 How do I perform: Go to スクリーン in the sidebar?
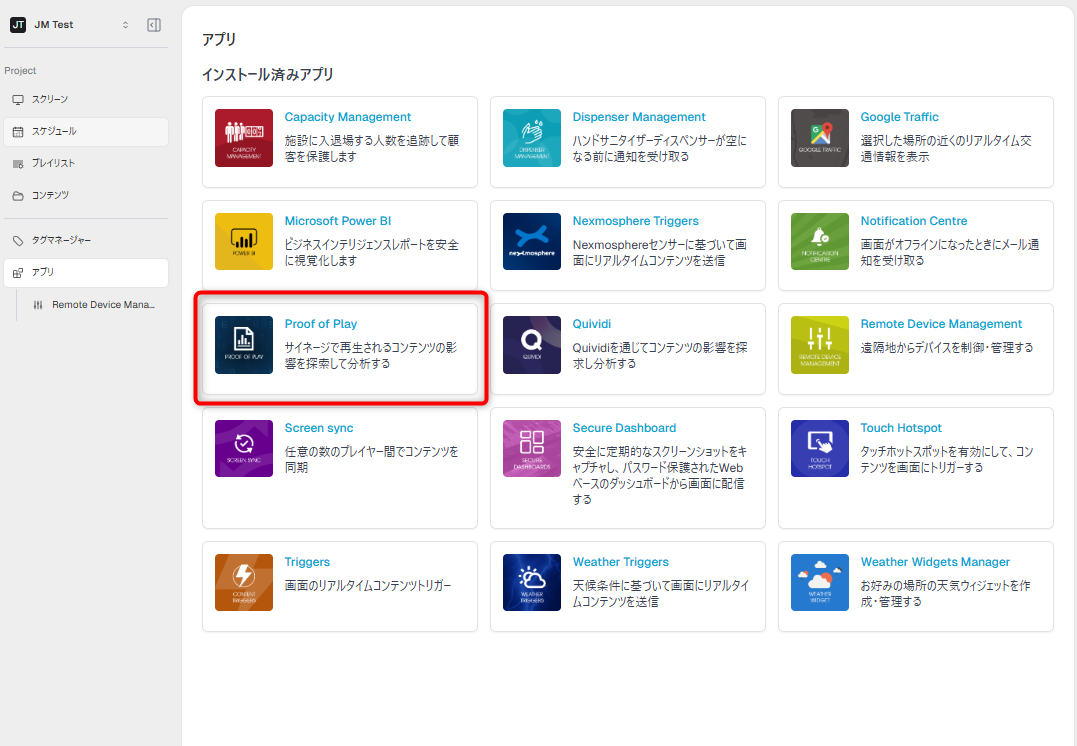[86, 100]
